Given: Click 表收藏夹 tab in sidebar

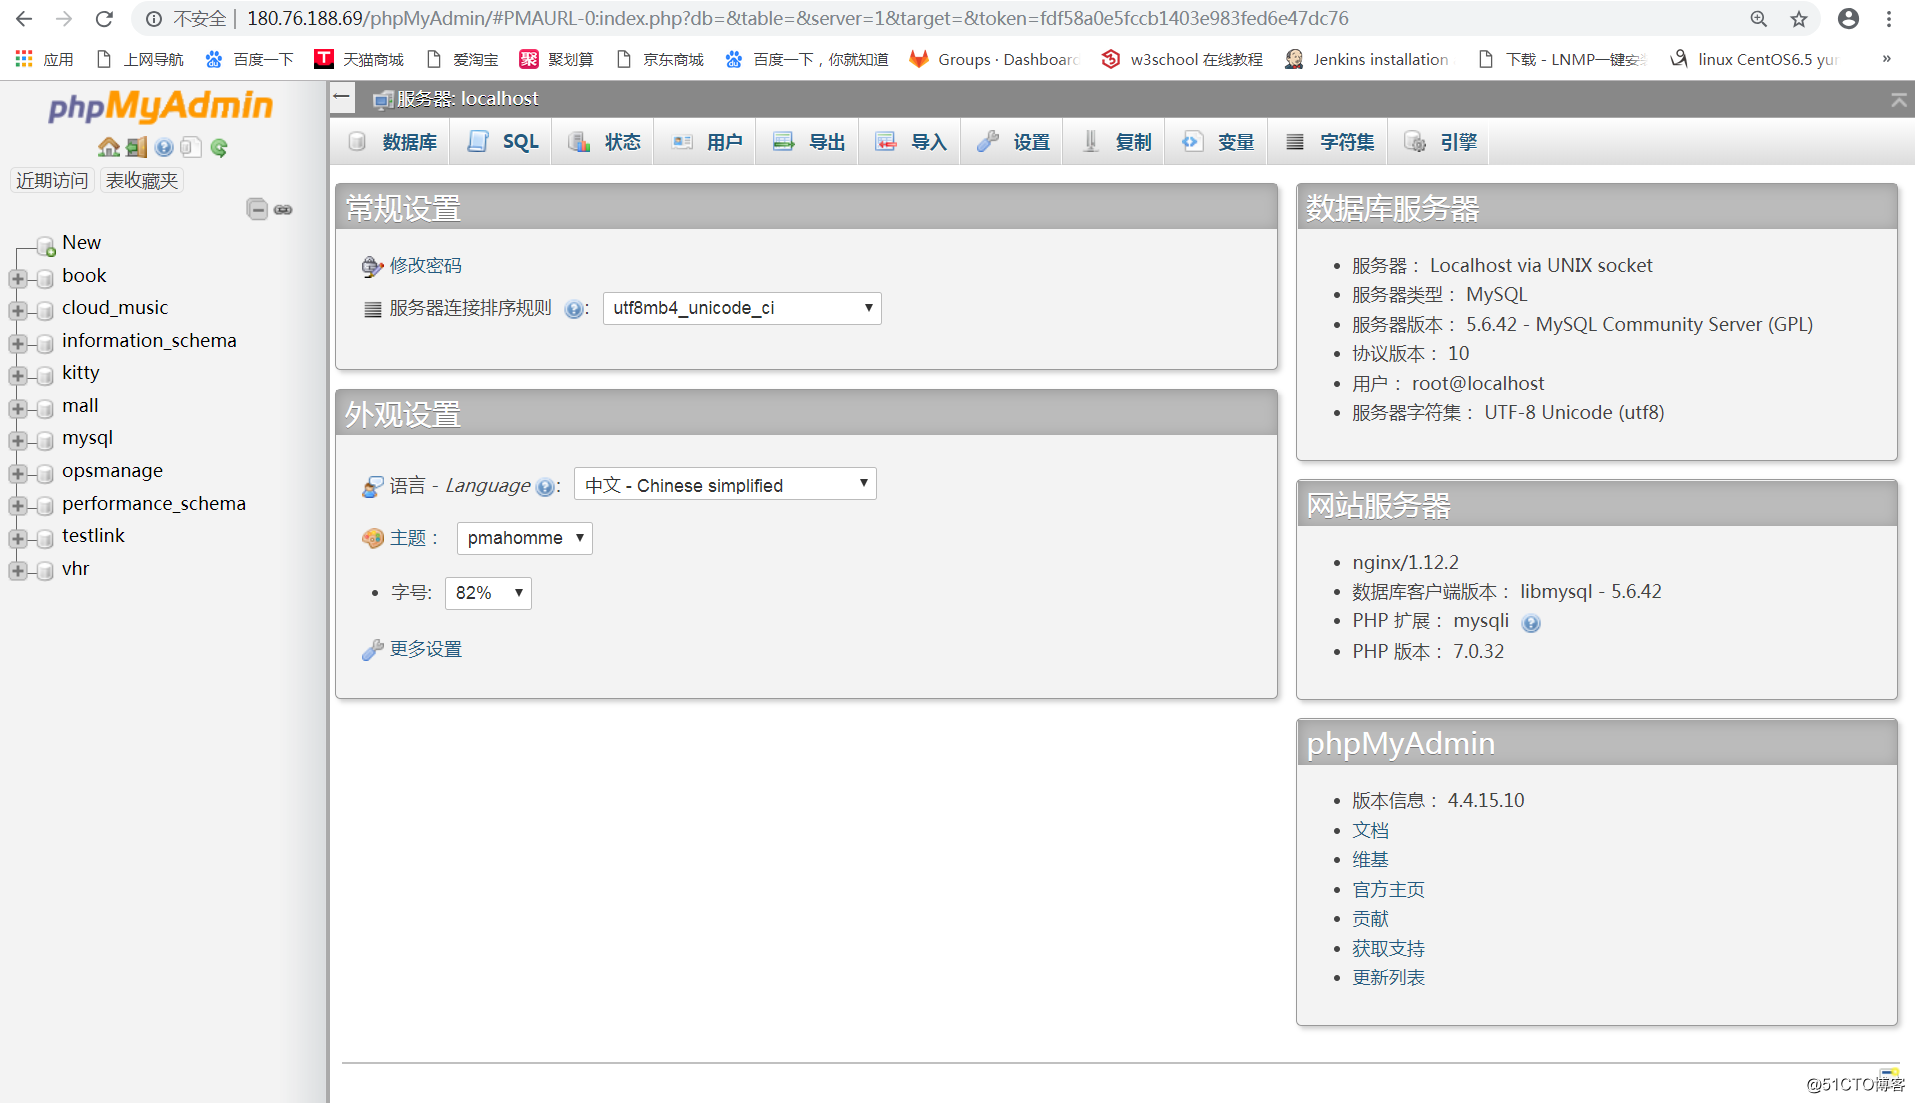Looking at the screenshot, I should coord(142,180).
